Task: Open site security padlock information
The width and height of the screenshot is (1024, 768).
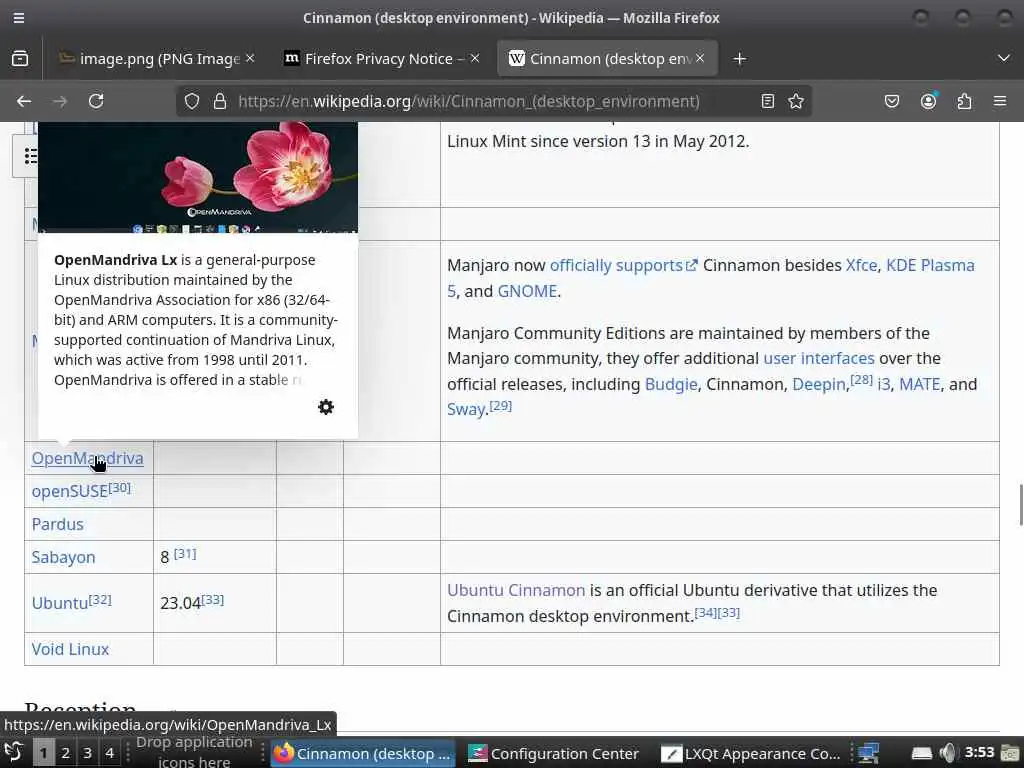Action: (220, 101)
